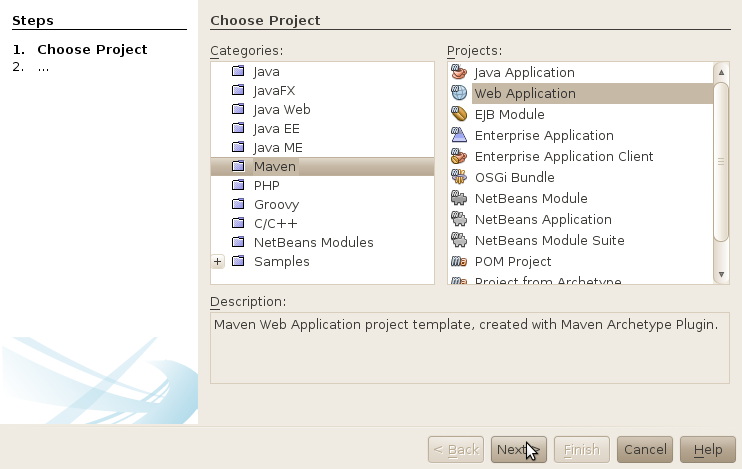The height and width of the screenshot is (469, 742).
Task: Select Enterprise Application project type
Action: [x=544, y=135]
